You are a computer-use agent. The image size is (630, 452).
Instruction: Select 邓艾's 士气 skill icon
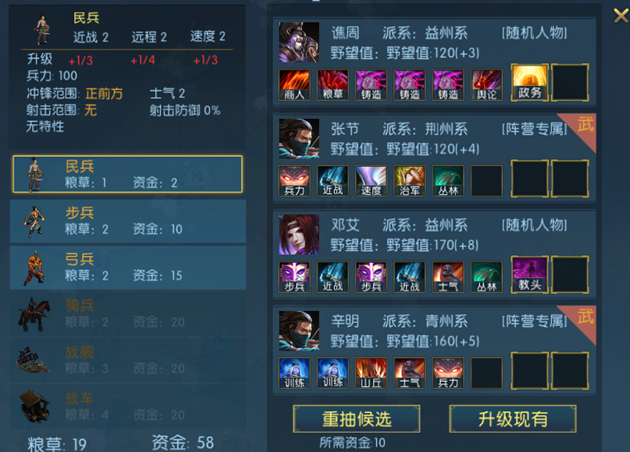448,277
